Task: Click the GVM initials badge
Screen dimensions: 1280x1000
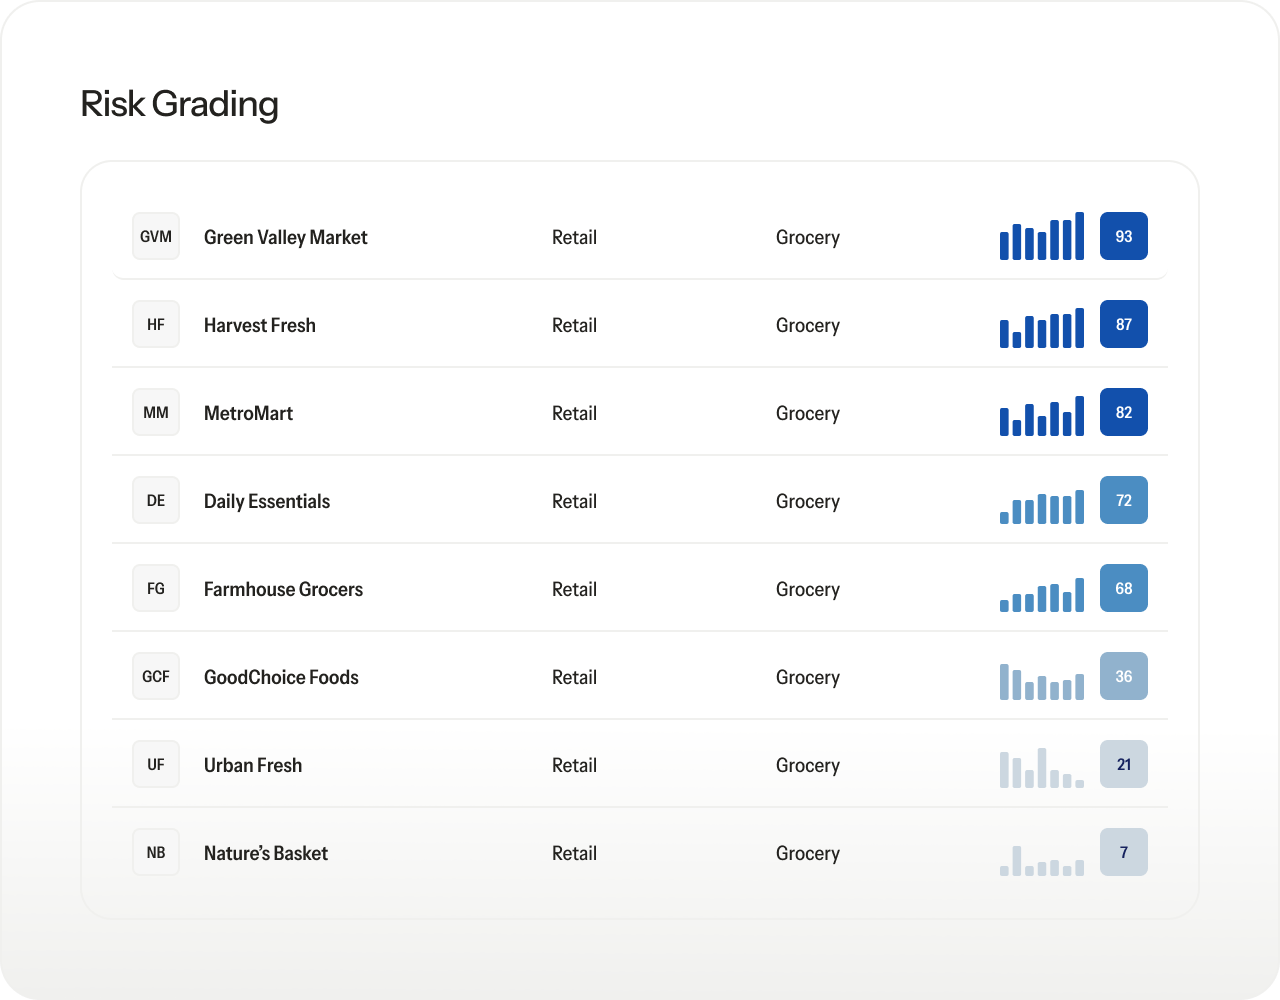Action: pyautogui.click(x=156, y=237)
